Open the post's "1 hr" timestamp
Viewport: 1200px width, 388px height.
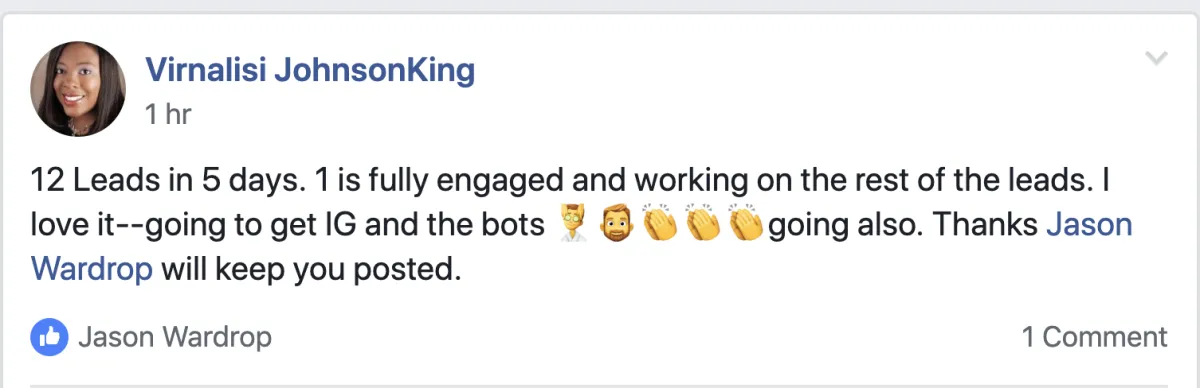pyautogui.click(x=167, y=115)
